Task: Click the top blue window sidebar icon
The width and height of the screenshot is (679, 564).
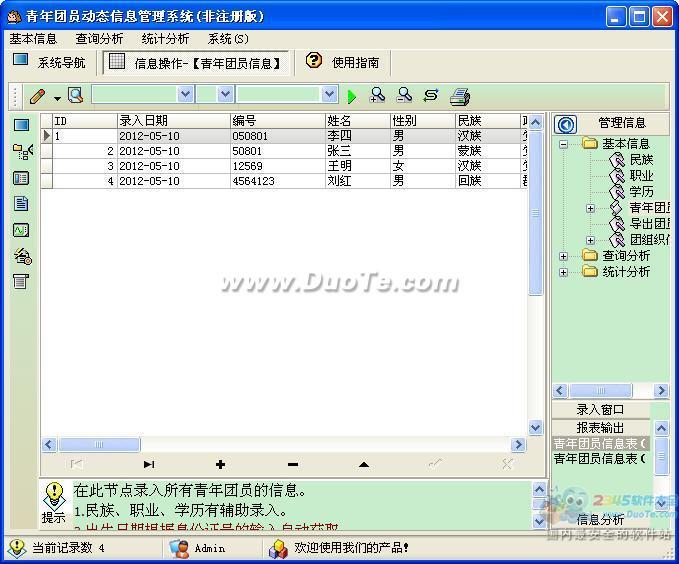Action: tap(21, 126)
